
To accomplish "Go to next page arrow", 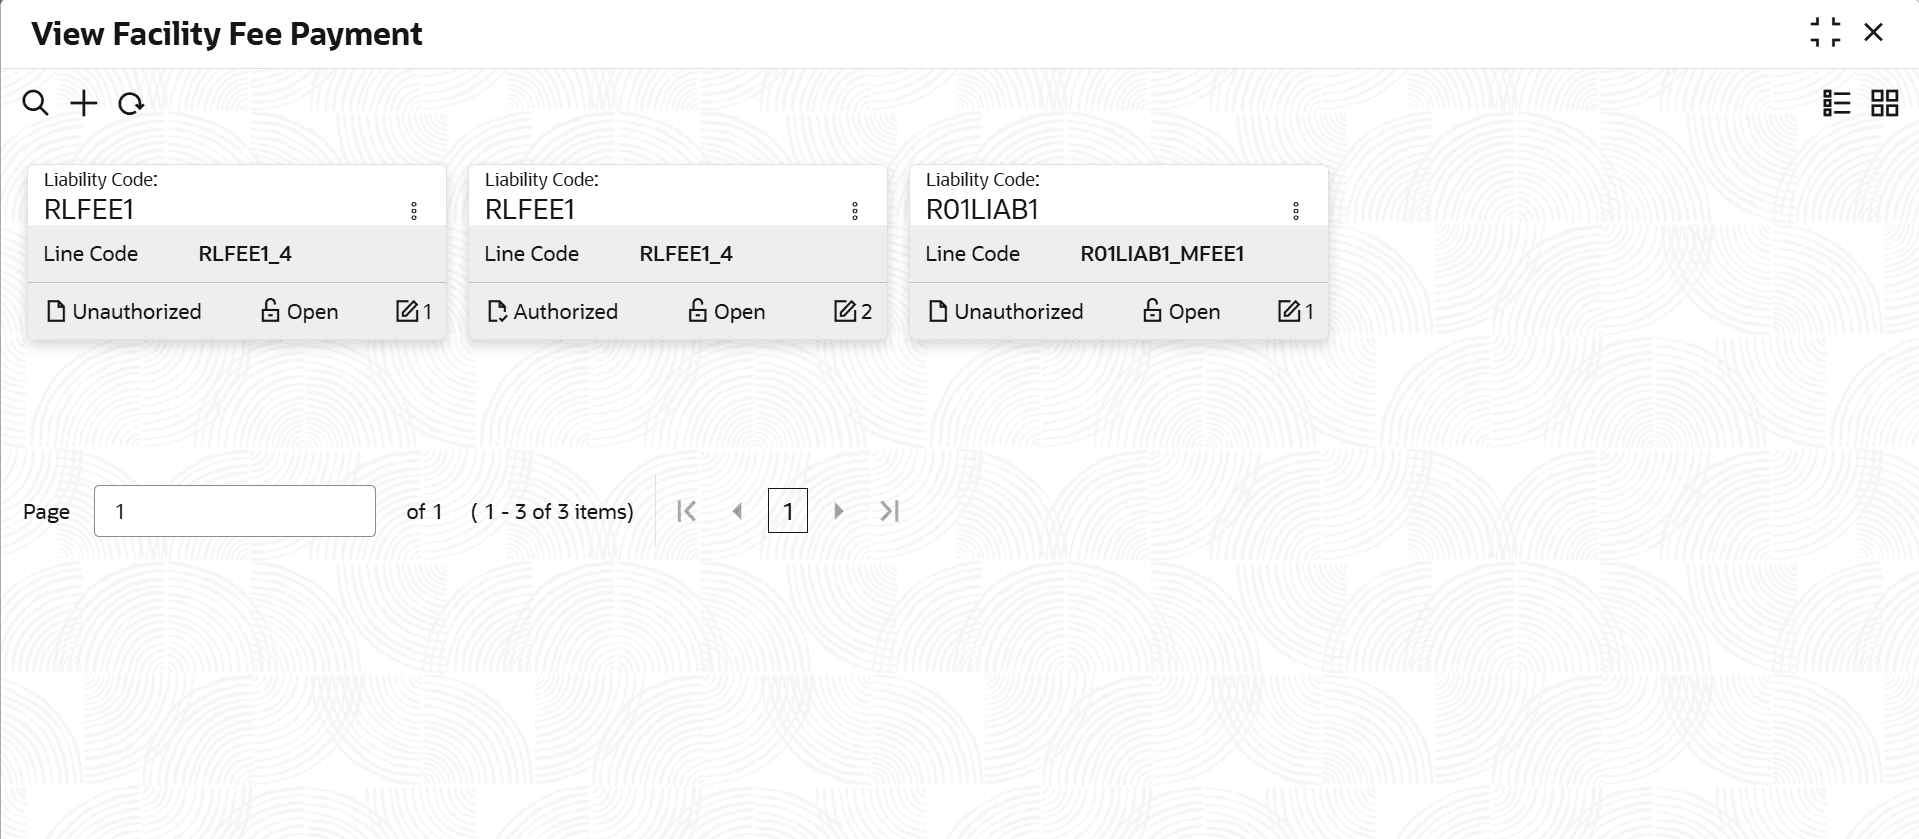I will click(839, 511).
